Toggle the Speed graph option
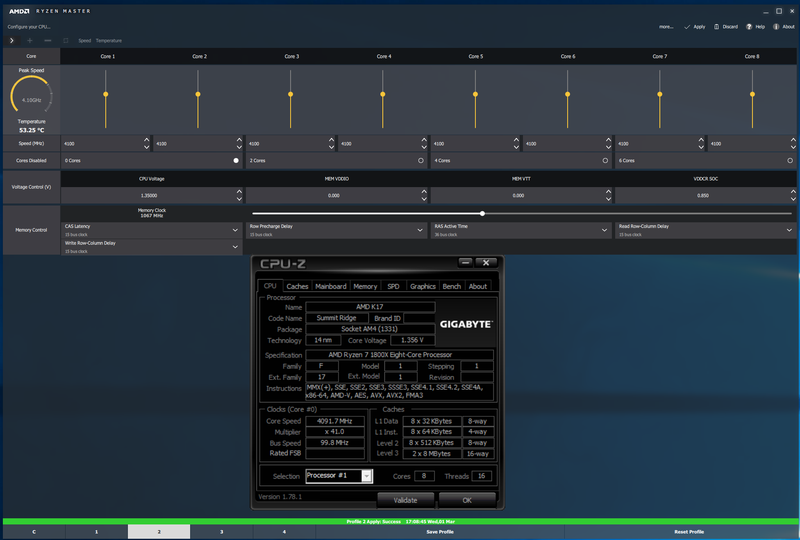The height and width of the screenshot is (540, 800). tap(85, 40)
